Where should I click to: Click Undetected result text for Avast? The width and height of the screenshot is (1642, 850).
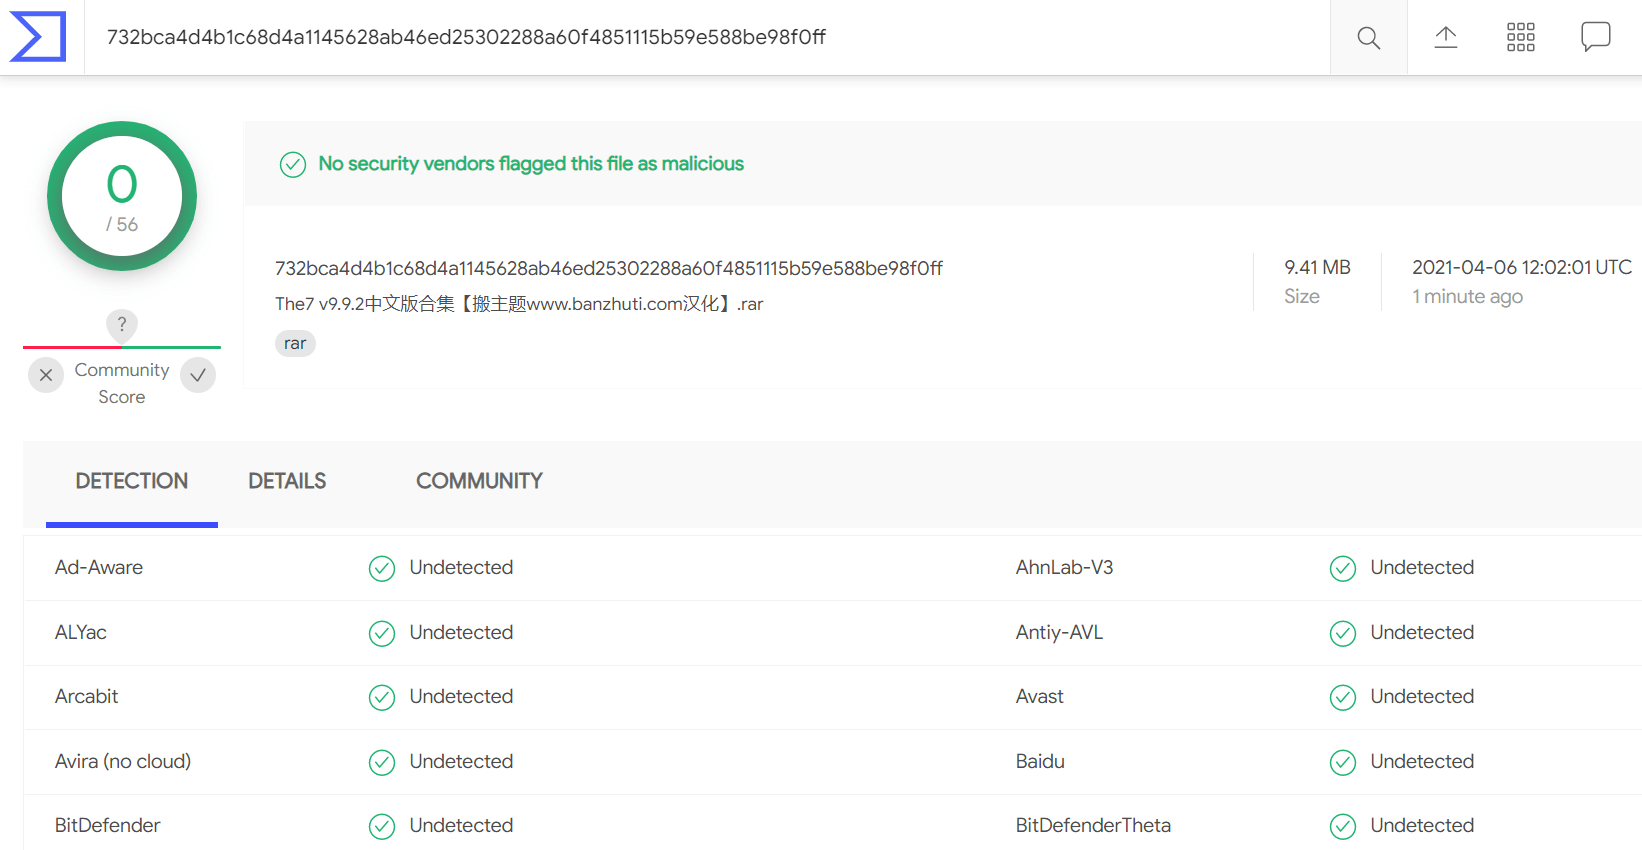pos(1422,696)
